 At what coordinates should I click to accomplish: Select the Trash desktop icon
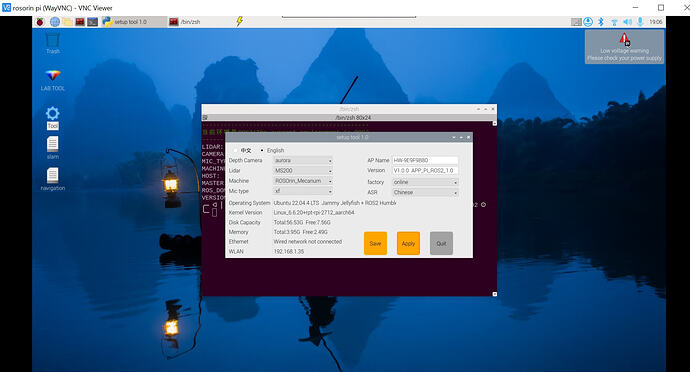pyautogui.click(x=52, y=43)
